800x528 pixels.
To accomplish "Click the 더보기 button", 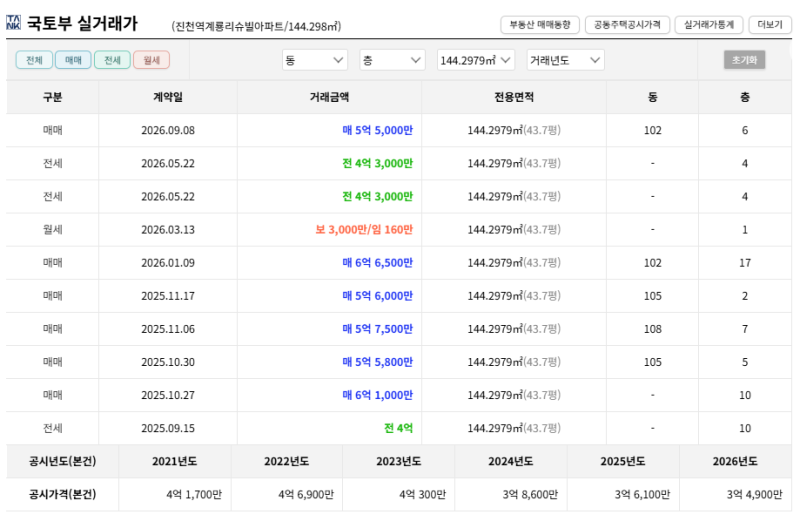I will tap(770, 24).
